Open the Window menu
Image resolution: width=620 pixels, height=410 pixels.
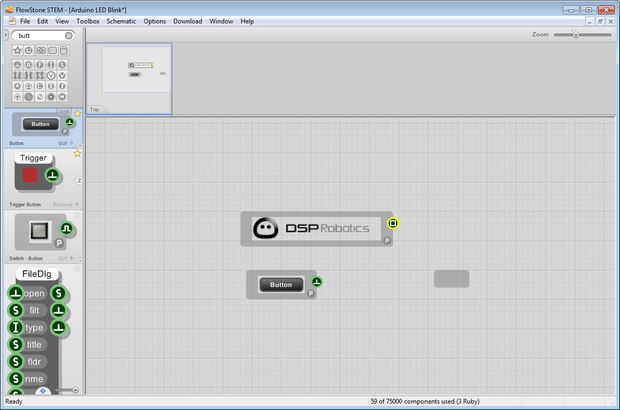(x=221, y=21)
